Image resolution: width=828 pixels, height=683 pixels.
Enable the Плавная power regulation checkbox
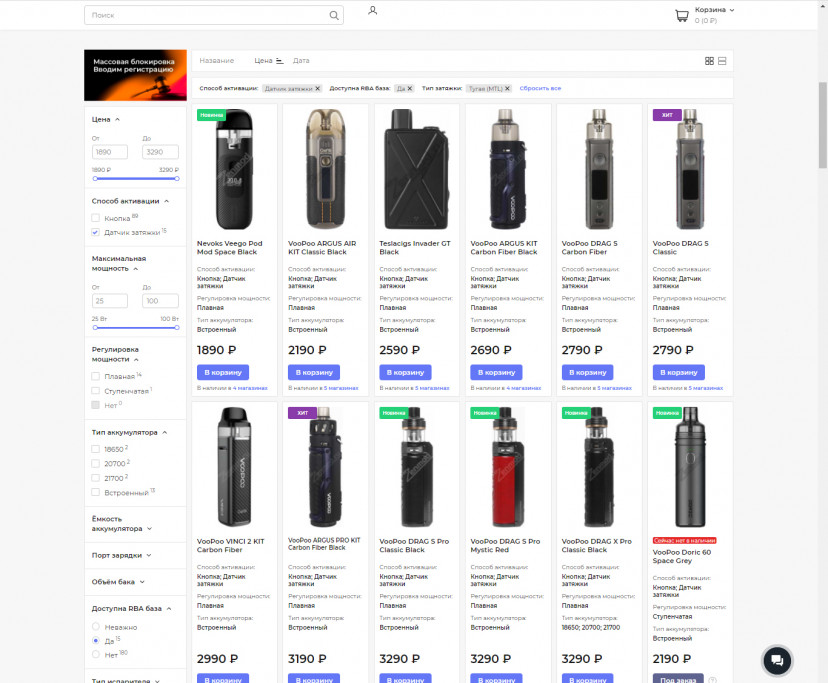click(96, 376)
